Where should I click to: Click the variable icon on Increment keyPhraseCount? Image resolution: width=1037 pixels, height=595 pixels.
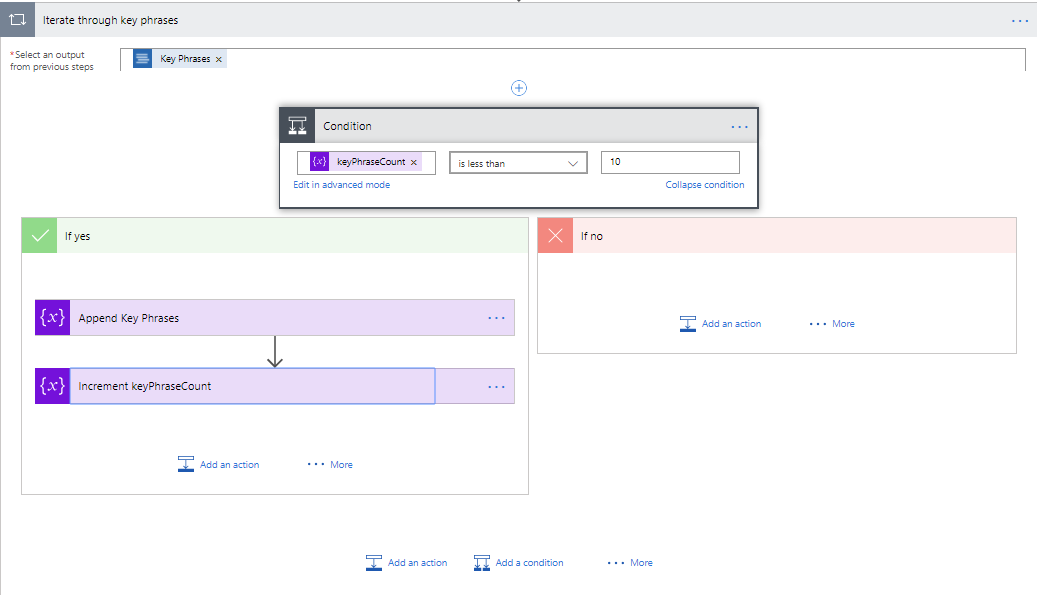[53, 386]
